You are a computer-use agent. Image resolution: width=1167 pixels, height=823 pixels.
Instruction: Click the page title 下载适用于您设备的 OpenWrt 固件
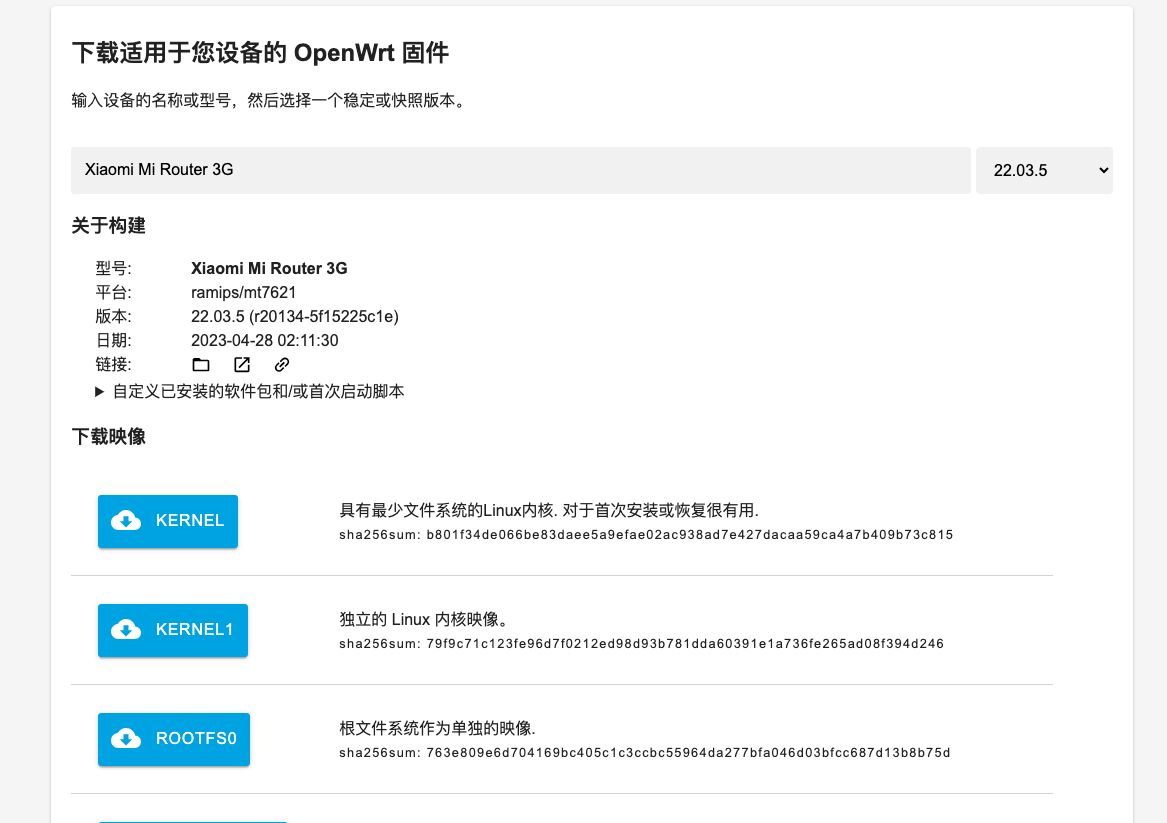pyautogui.click(x=260, y=53)
